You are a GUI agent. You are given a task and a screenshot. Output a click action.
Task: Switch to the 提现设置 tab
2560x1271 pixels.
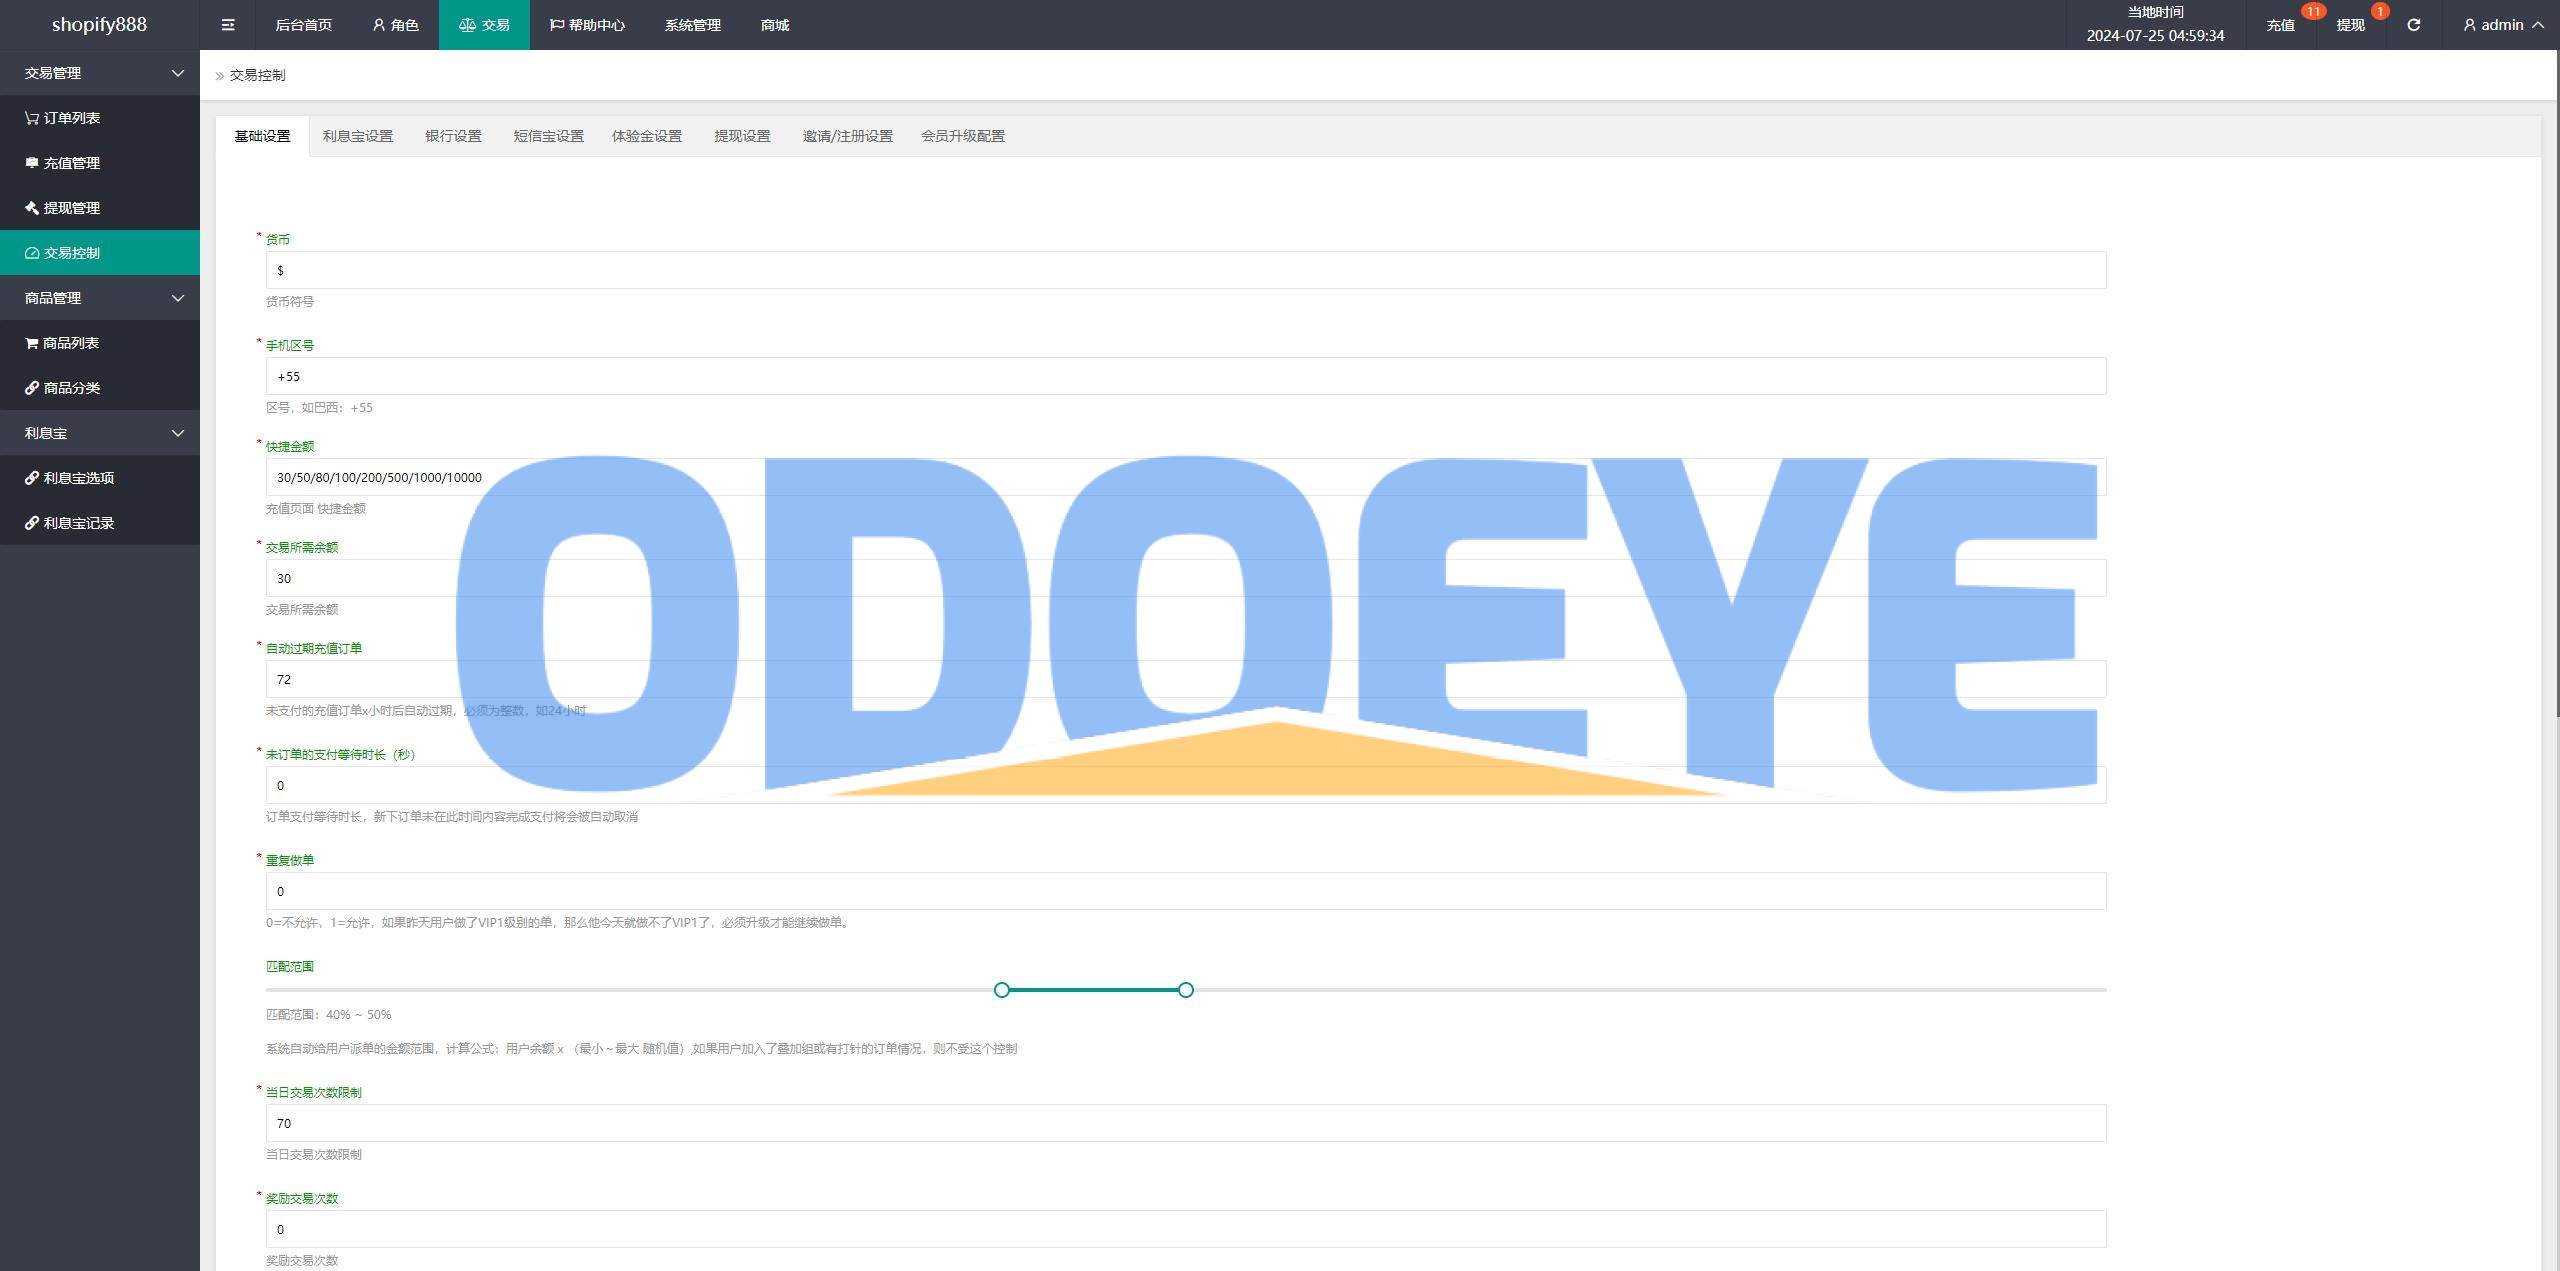[x=742, y=136]
